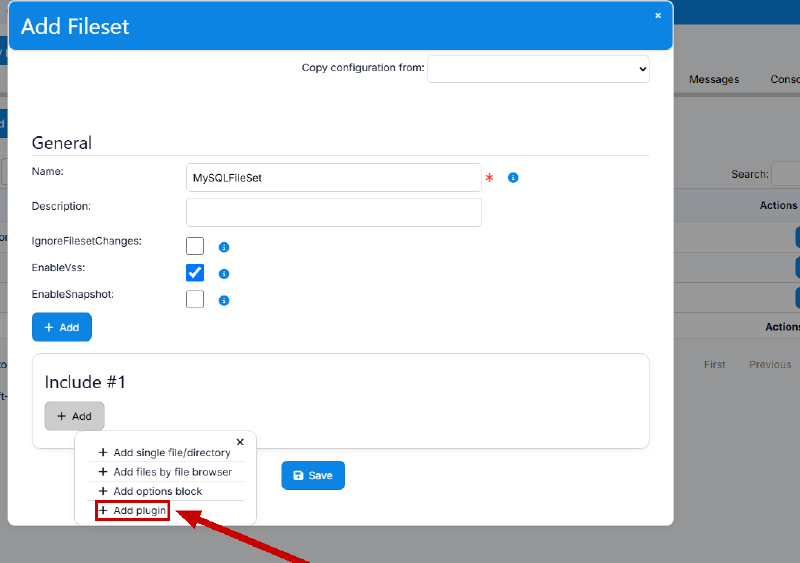
Task: Enable the IgnoreFilesetChanges checkbox
Action: click(x=195, y=246)
